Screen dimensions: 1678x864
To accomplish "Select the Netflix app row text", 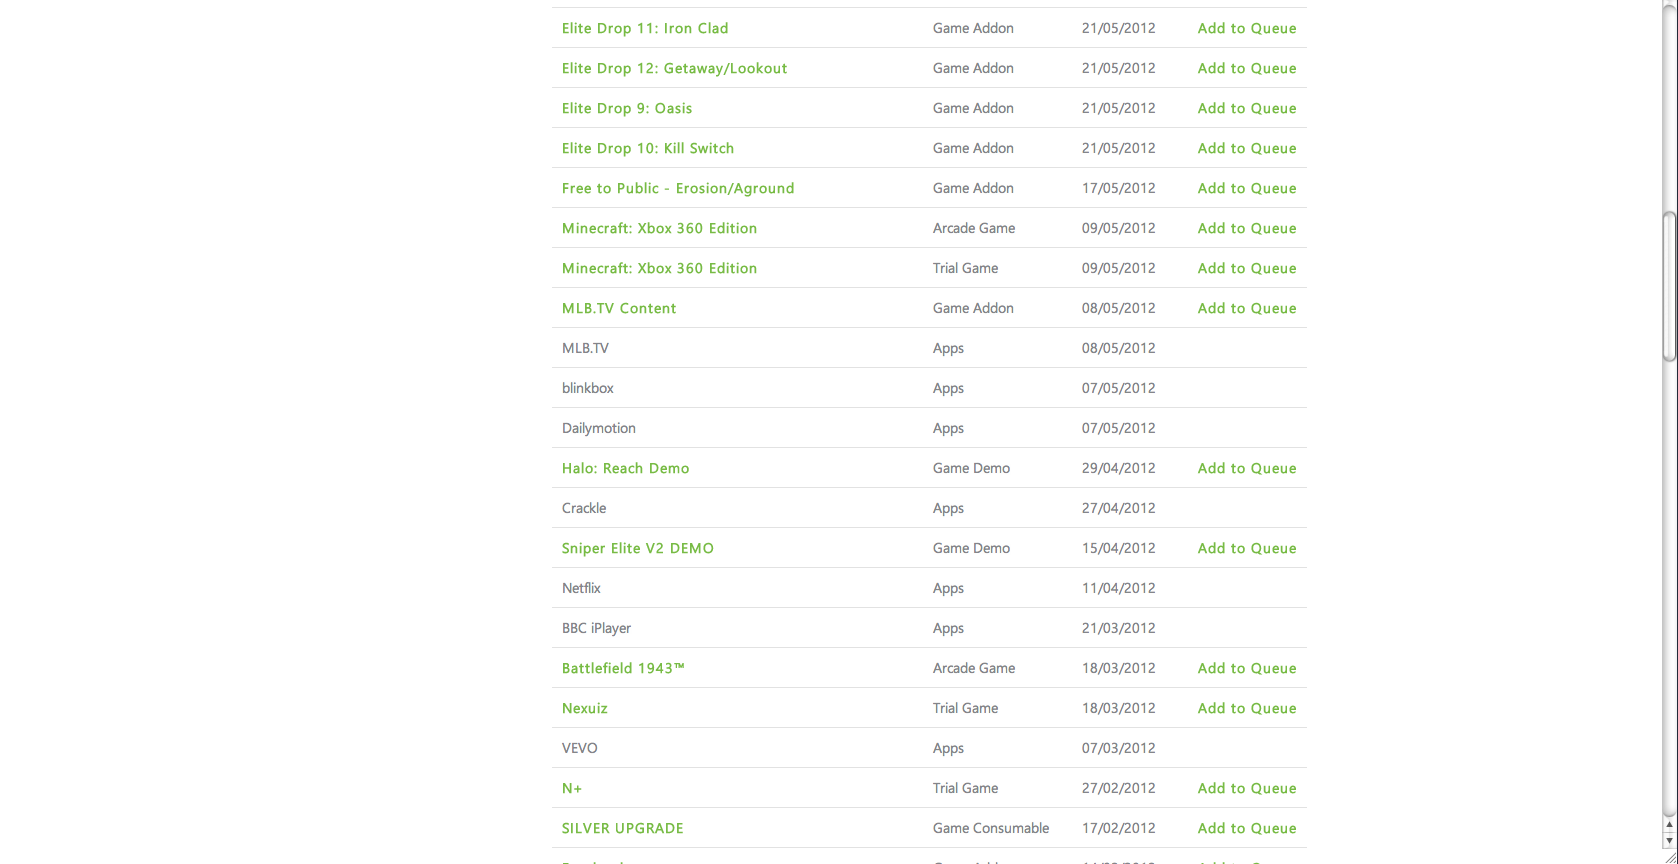I will 581,588.
